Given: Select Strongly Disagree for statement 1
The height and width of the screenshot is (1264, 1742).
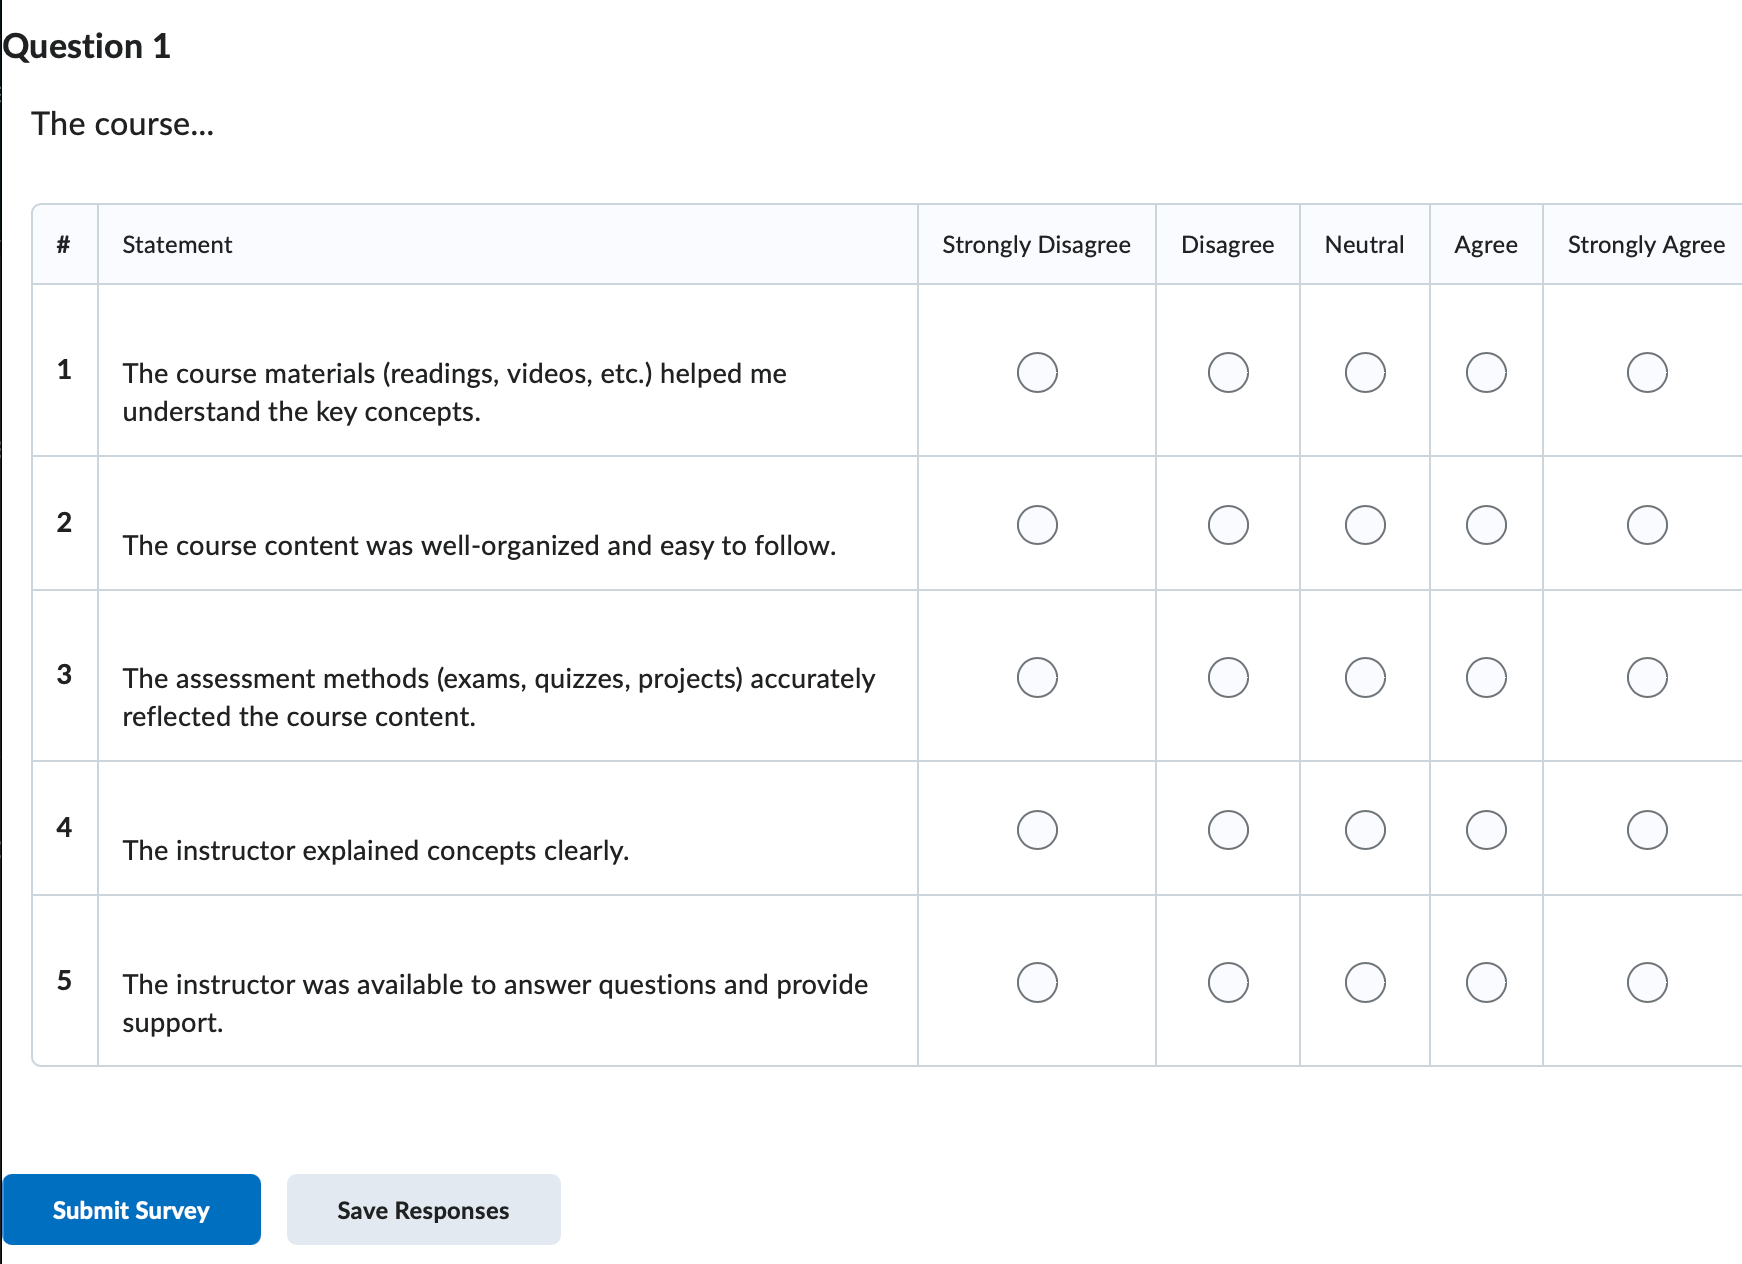Looking at the screenshot, I should pyautogui.click(x=1036, y=373).
